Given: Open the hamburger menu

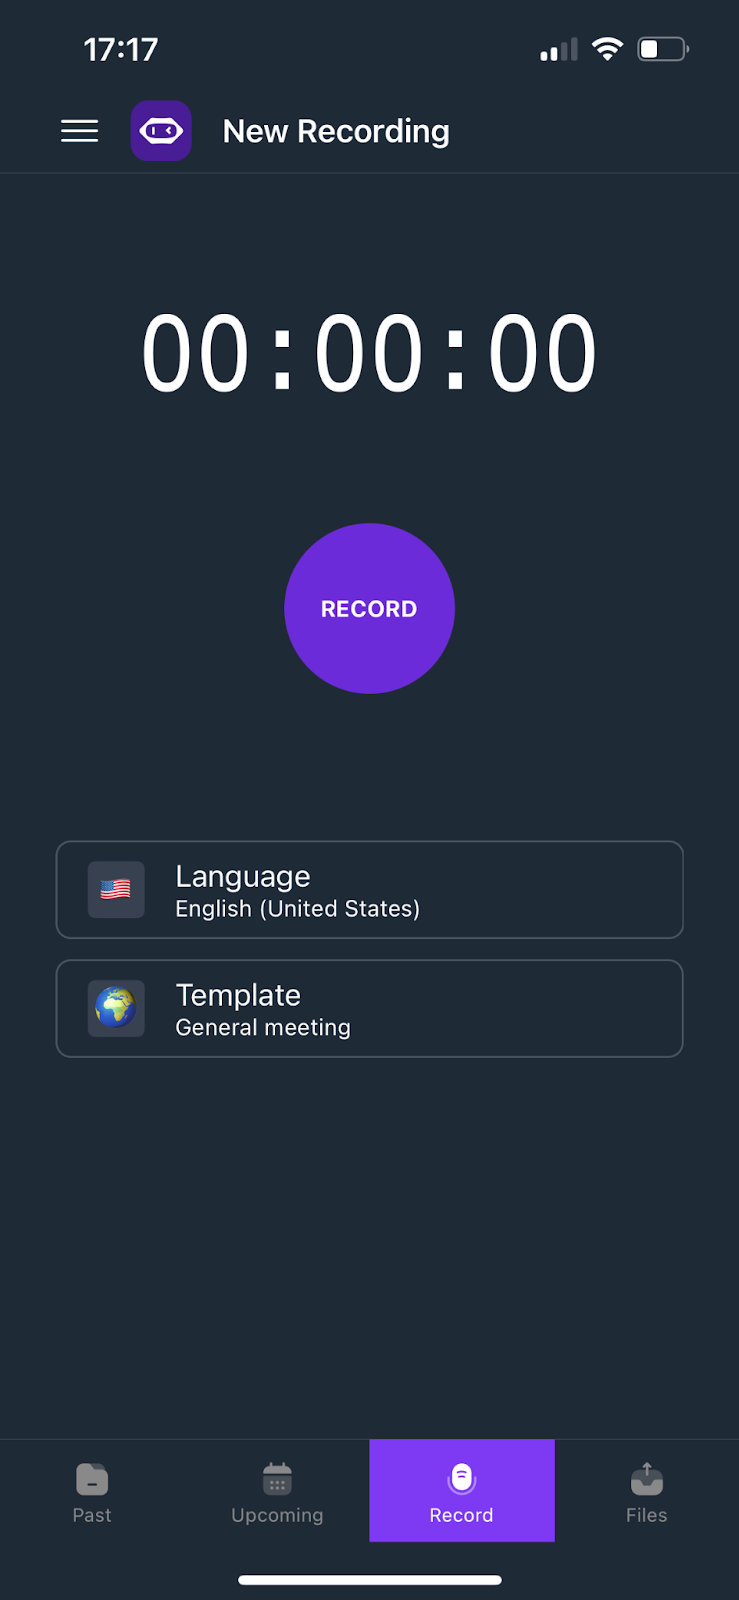Looking at the screenshot, I should tap(80, 131).
